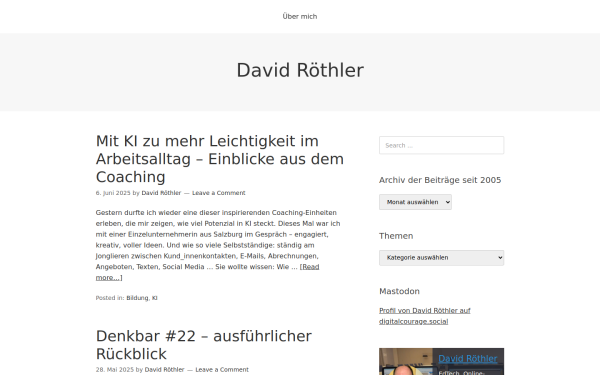Click Leave a Comment on 6. Juni post

(218, 193)
